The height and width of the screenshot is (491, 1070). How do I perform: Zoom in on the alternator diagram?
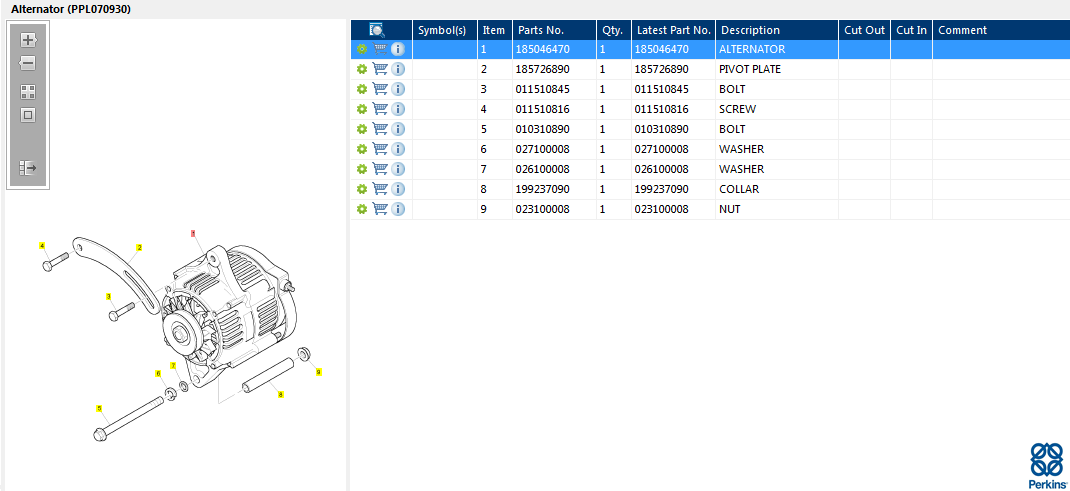click(28, 40)
